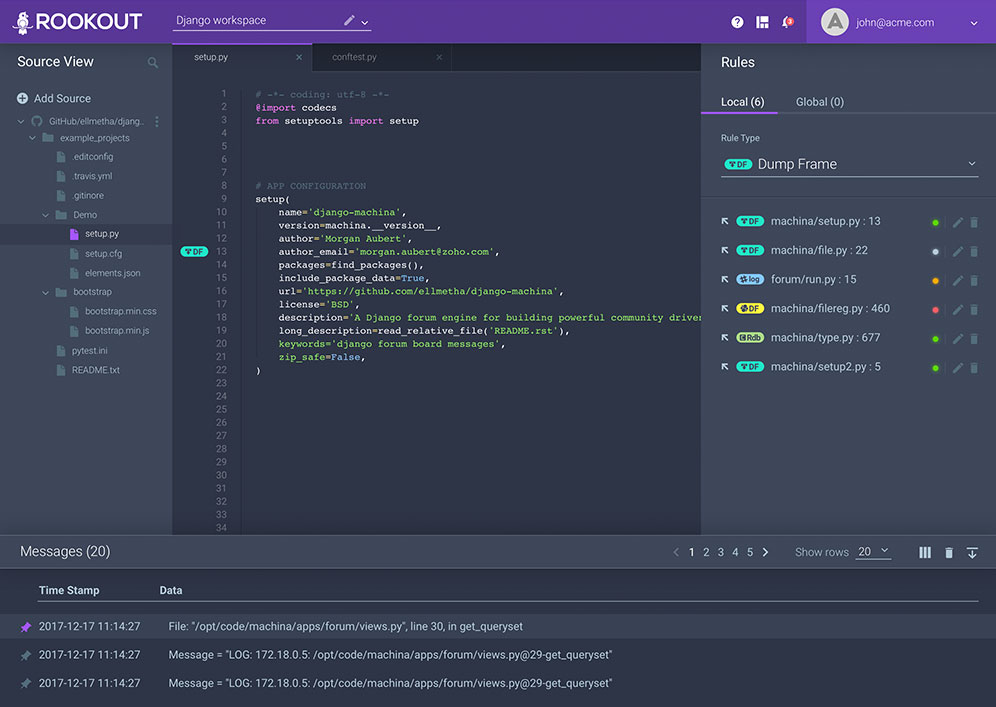This screenshot has width=996, height=707.
Task: Toggle message columns view icon
Action: [x=925, y=552]
